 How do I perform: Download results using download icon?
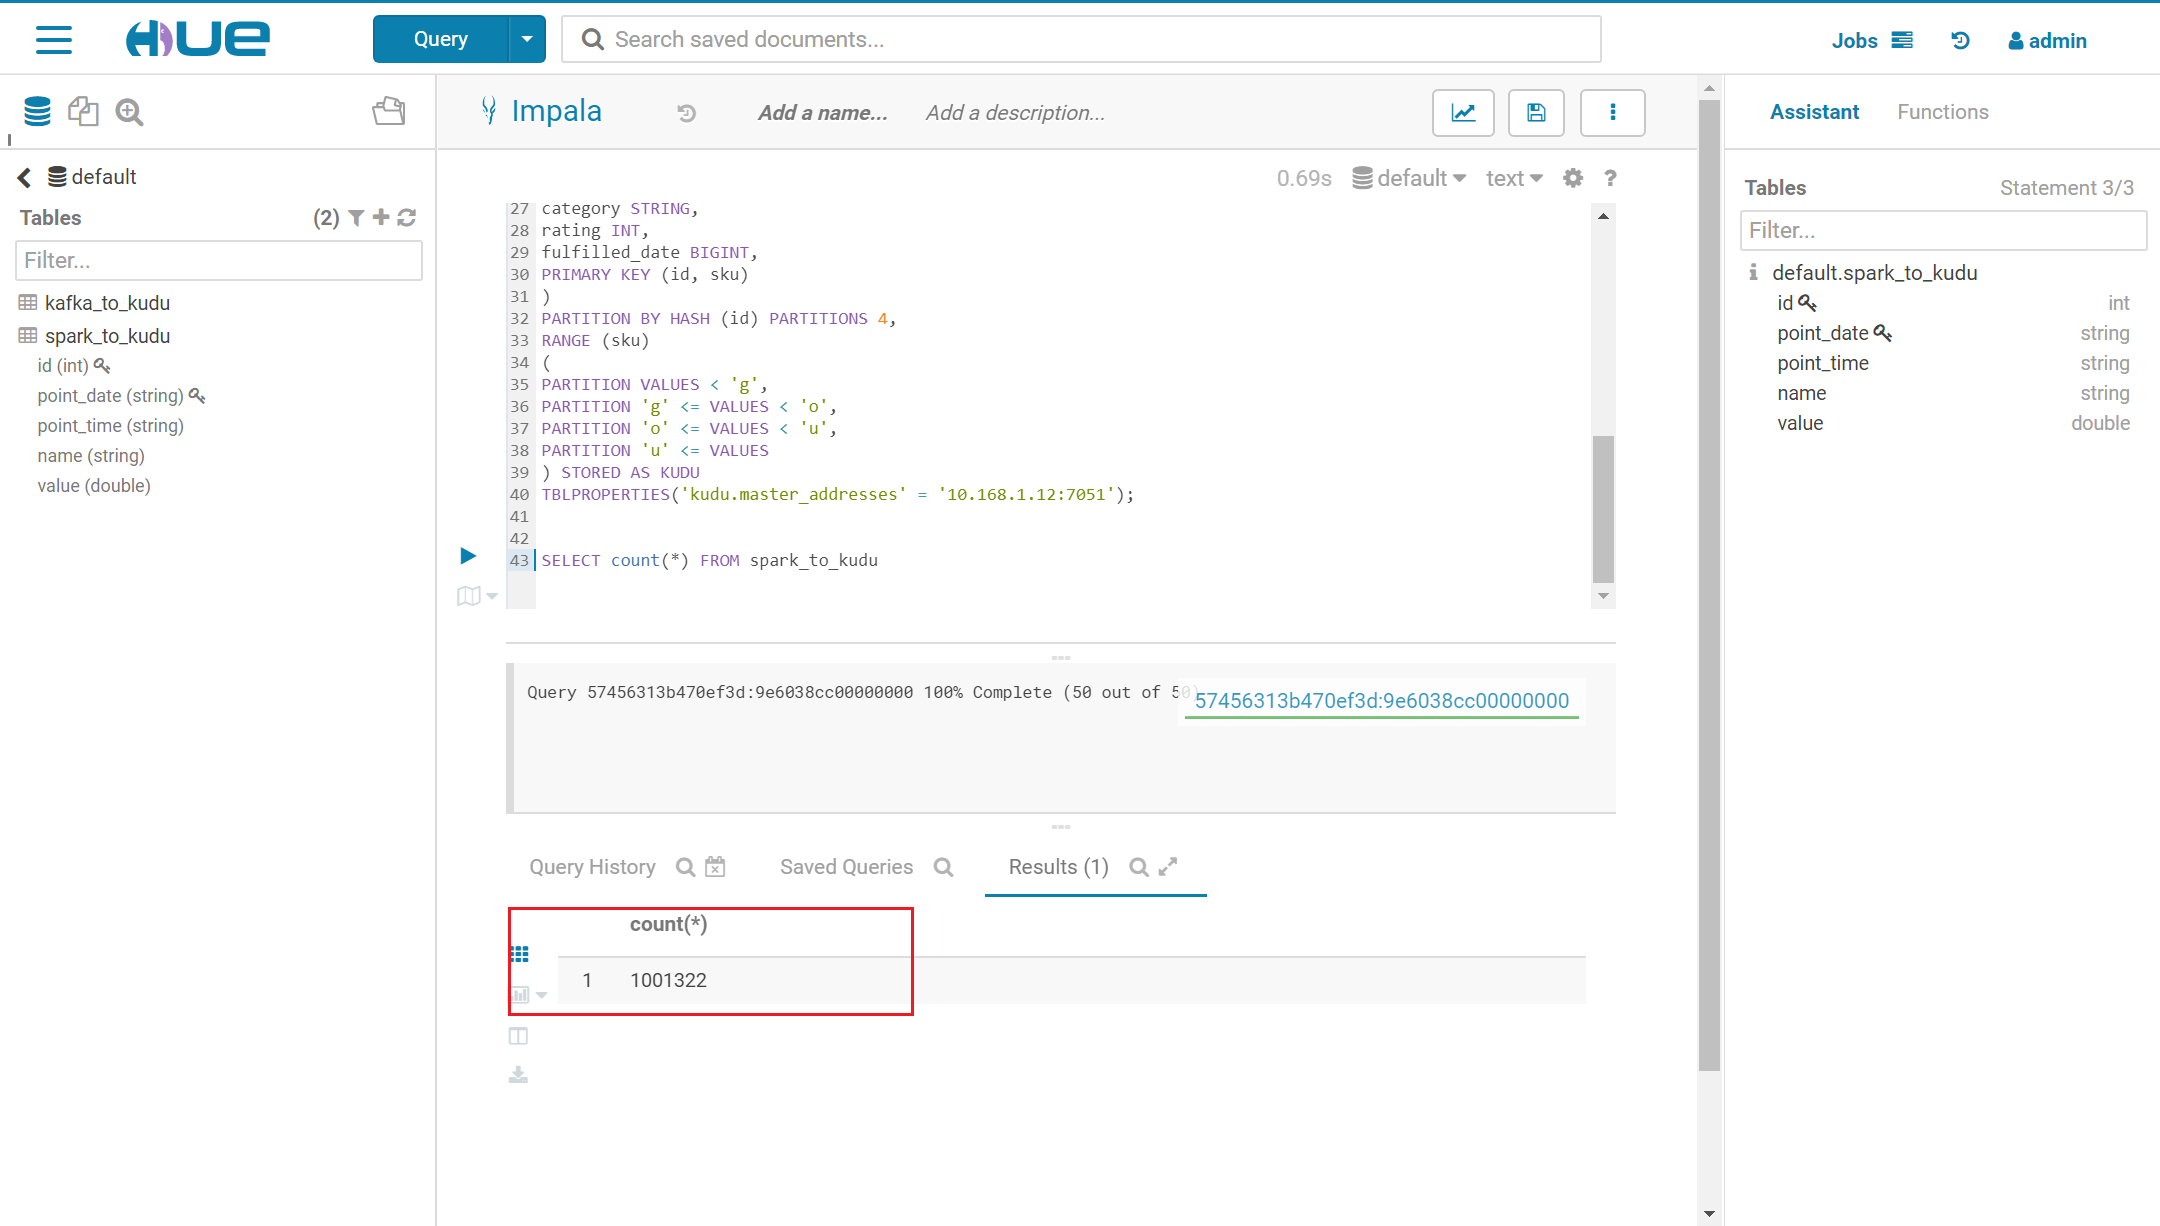(x=518, y=1075)
